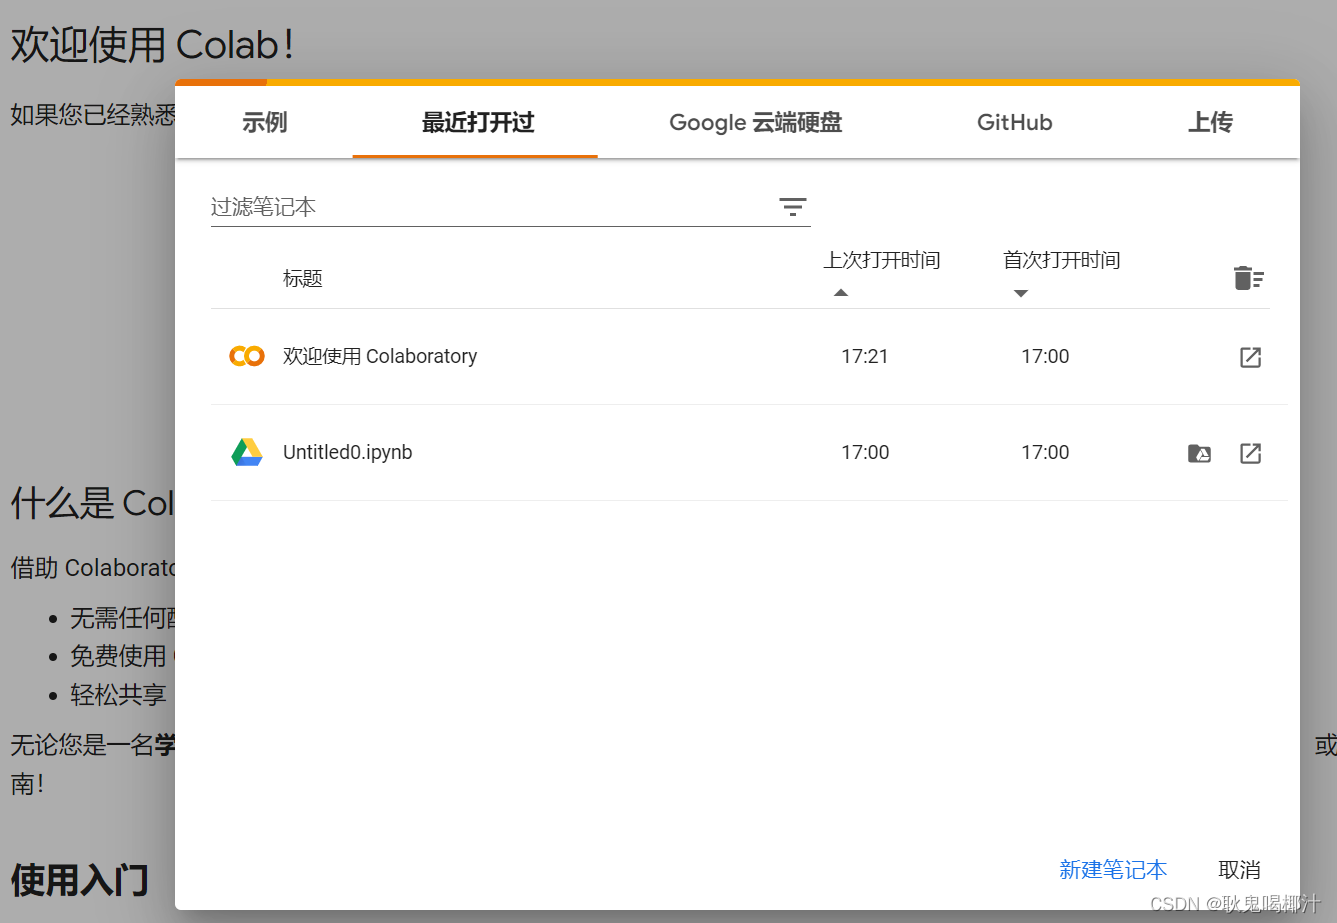Screen dimensions: 1337x923
Task: Open 欢迎使用 Colaboratory in new tab icon
Action: pyautogui.click(x=1251, y=357)
